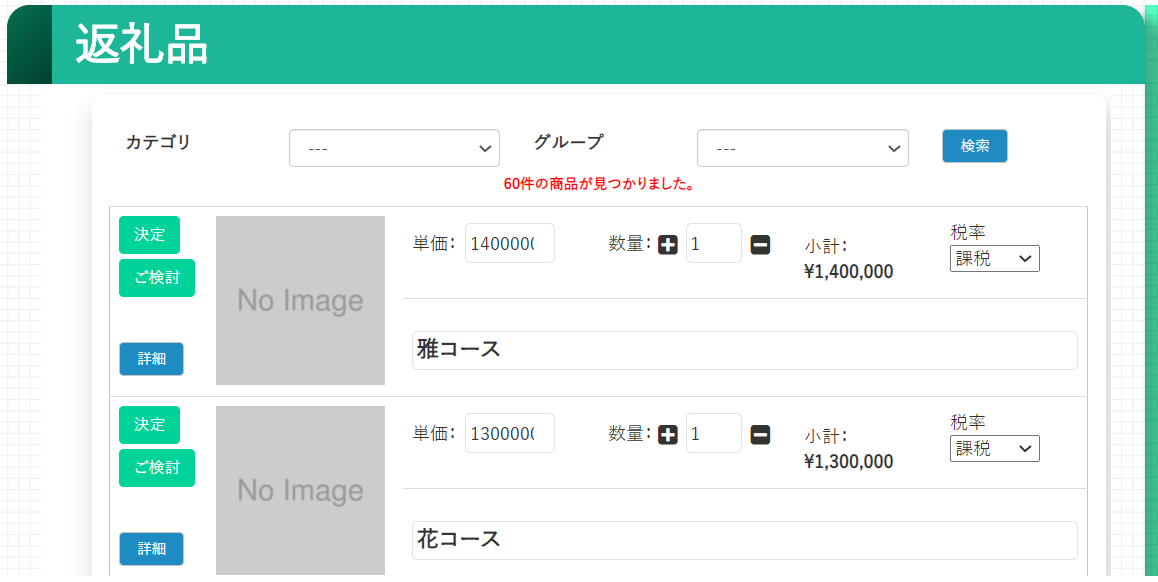Click ご検討 button for 雅コース

point(157,278)
